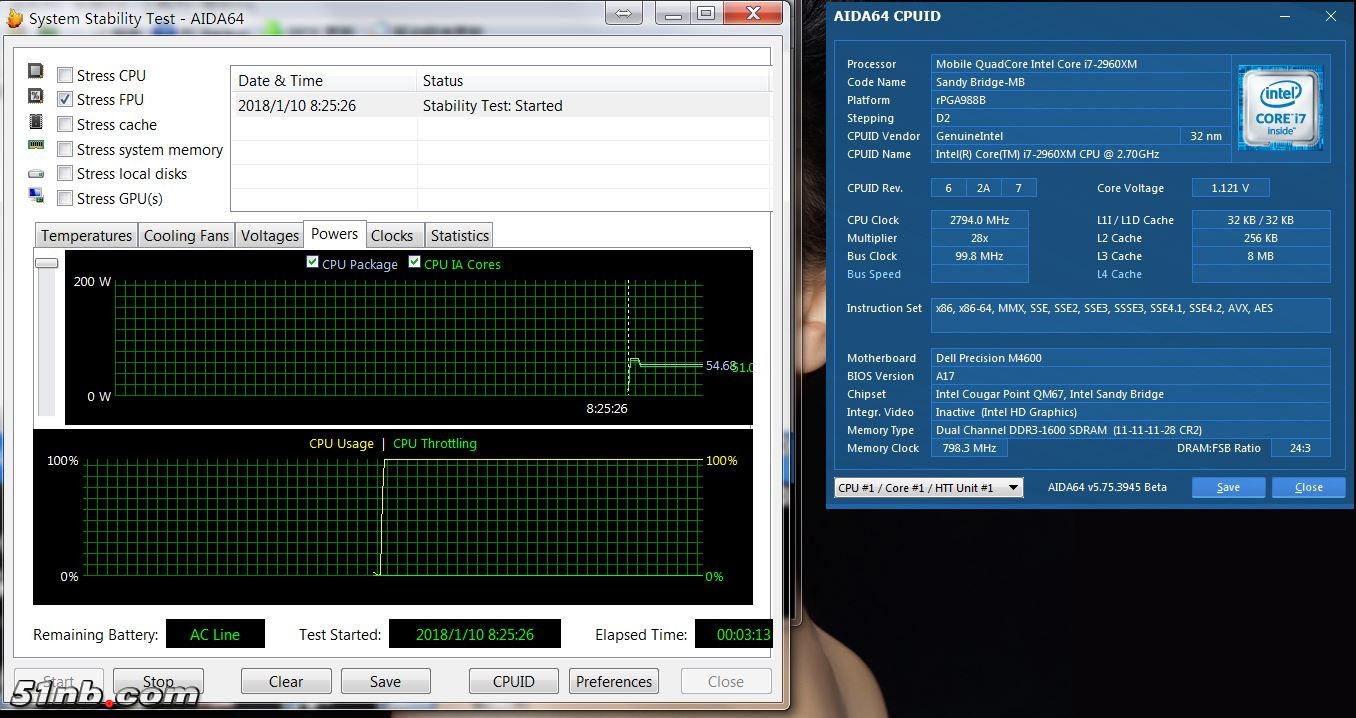Click Save in the AIDA64 CPUID window
This screenshot has width=1356, height=718.
[x=1229, y=488]
